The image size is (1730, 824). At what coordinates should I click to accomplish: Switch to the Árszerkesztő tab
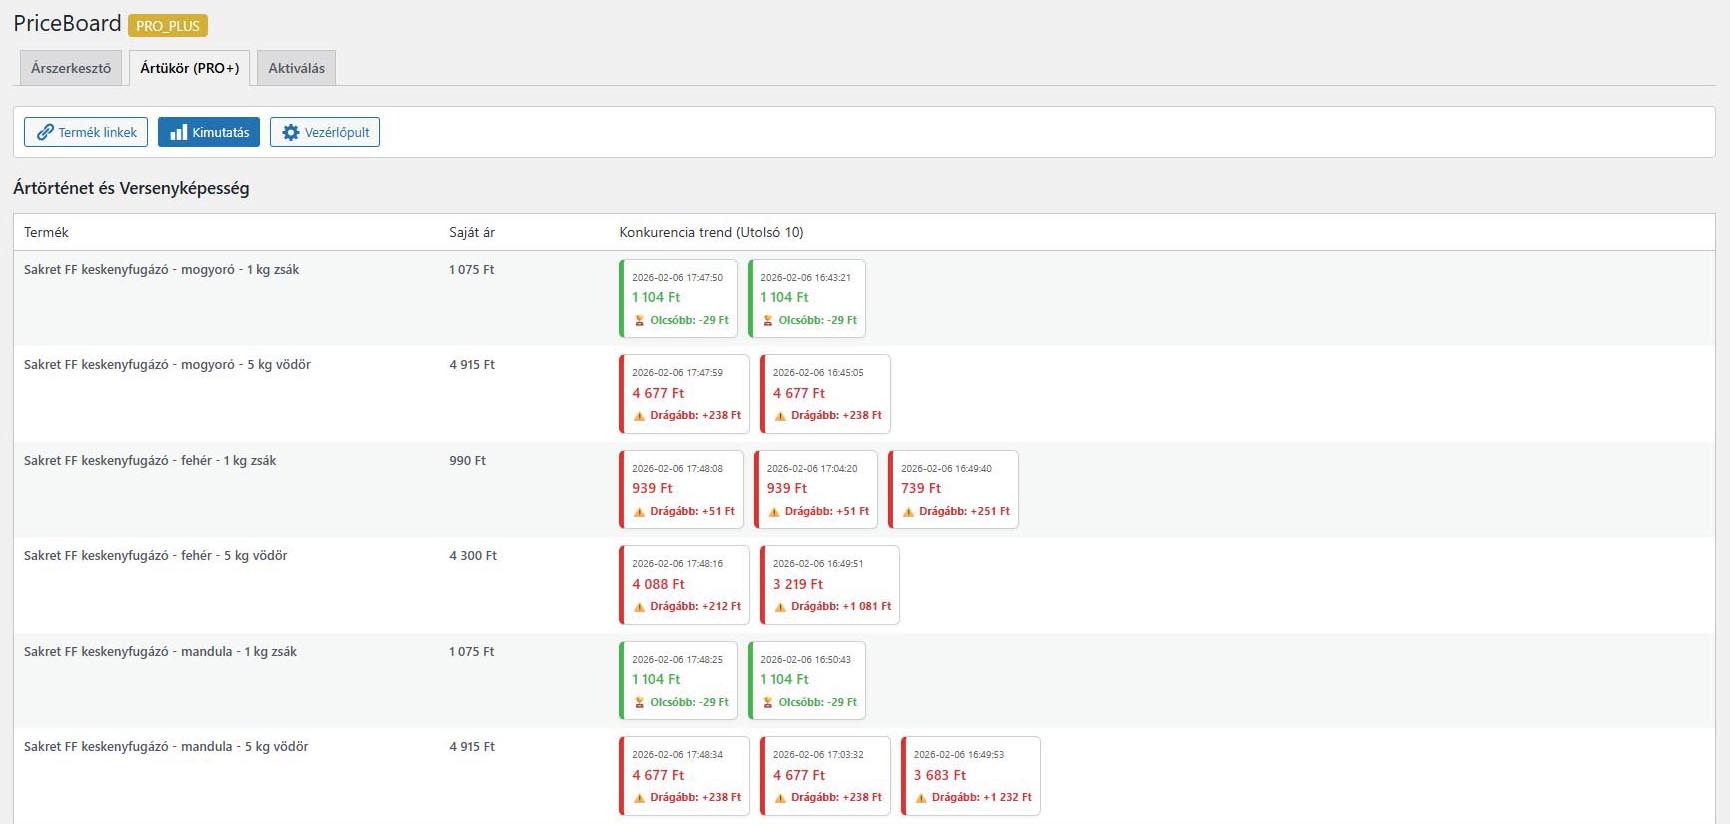(71, 68)
